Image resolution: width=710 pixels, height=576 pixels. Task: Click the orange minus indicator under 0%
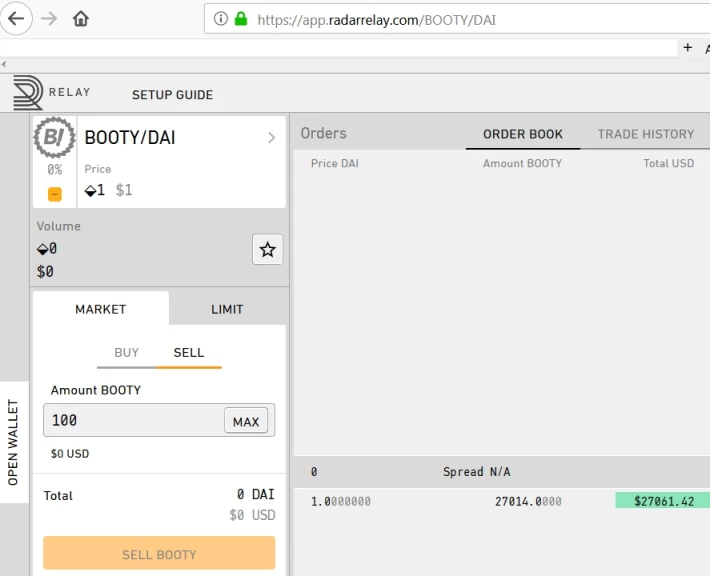tap(55, 194)
